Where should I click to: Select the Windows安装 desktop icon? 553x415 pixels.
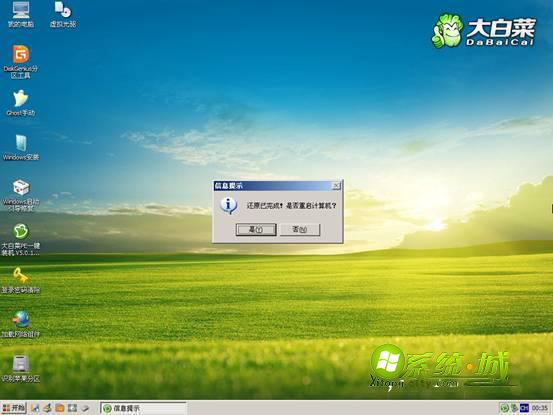point(20,147)
